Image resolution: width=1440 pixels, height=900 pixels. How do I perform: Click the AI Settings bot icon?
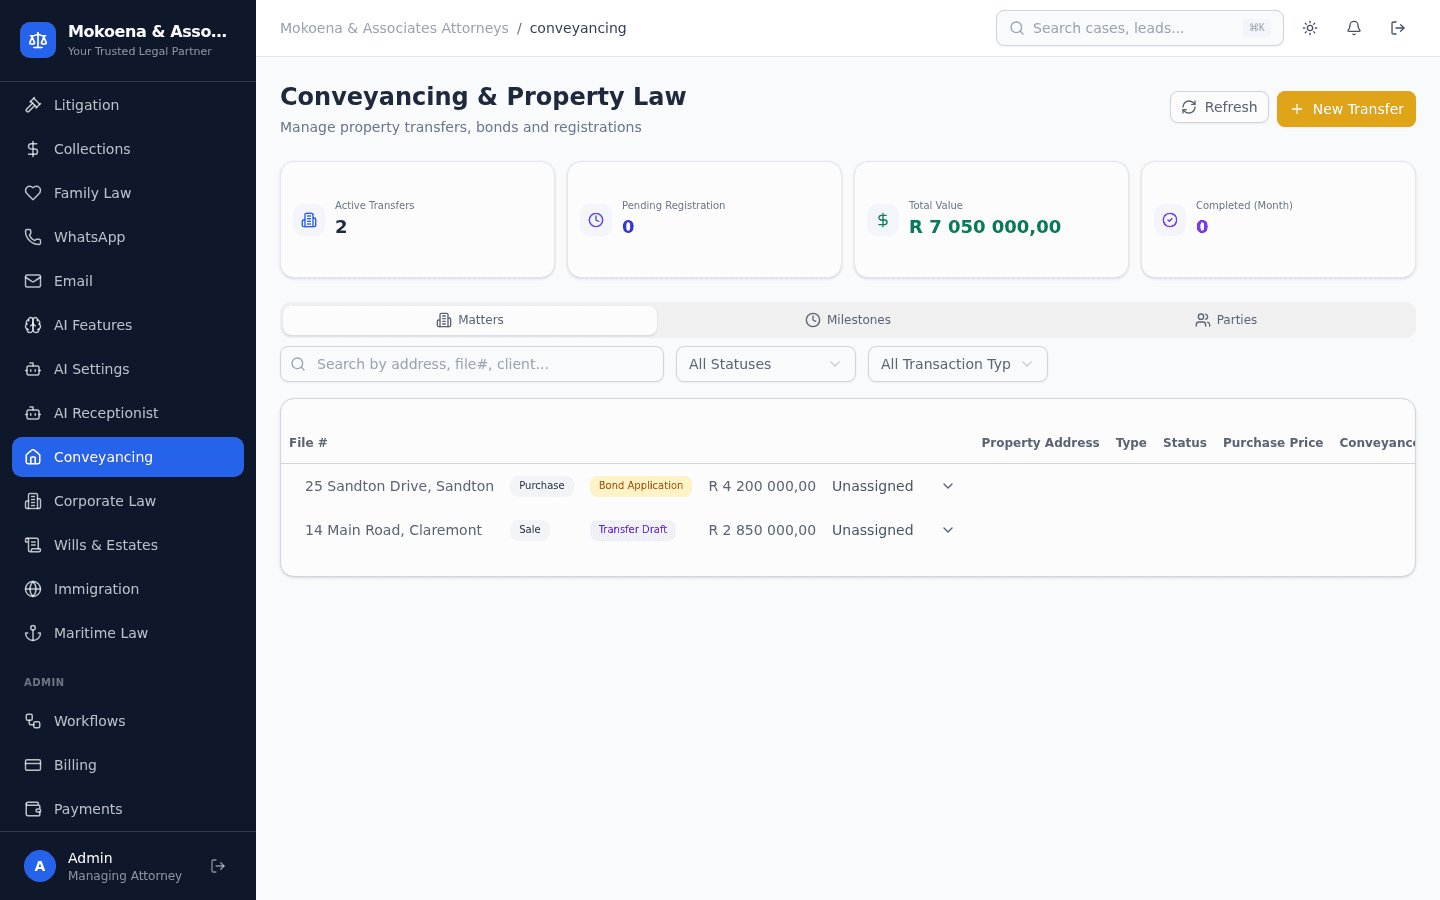tap(33, 369)
